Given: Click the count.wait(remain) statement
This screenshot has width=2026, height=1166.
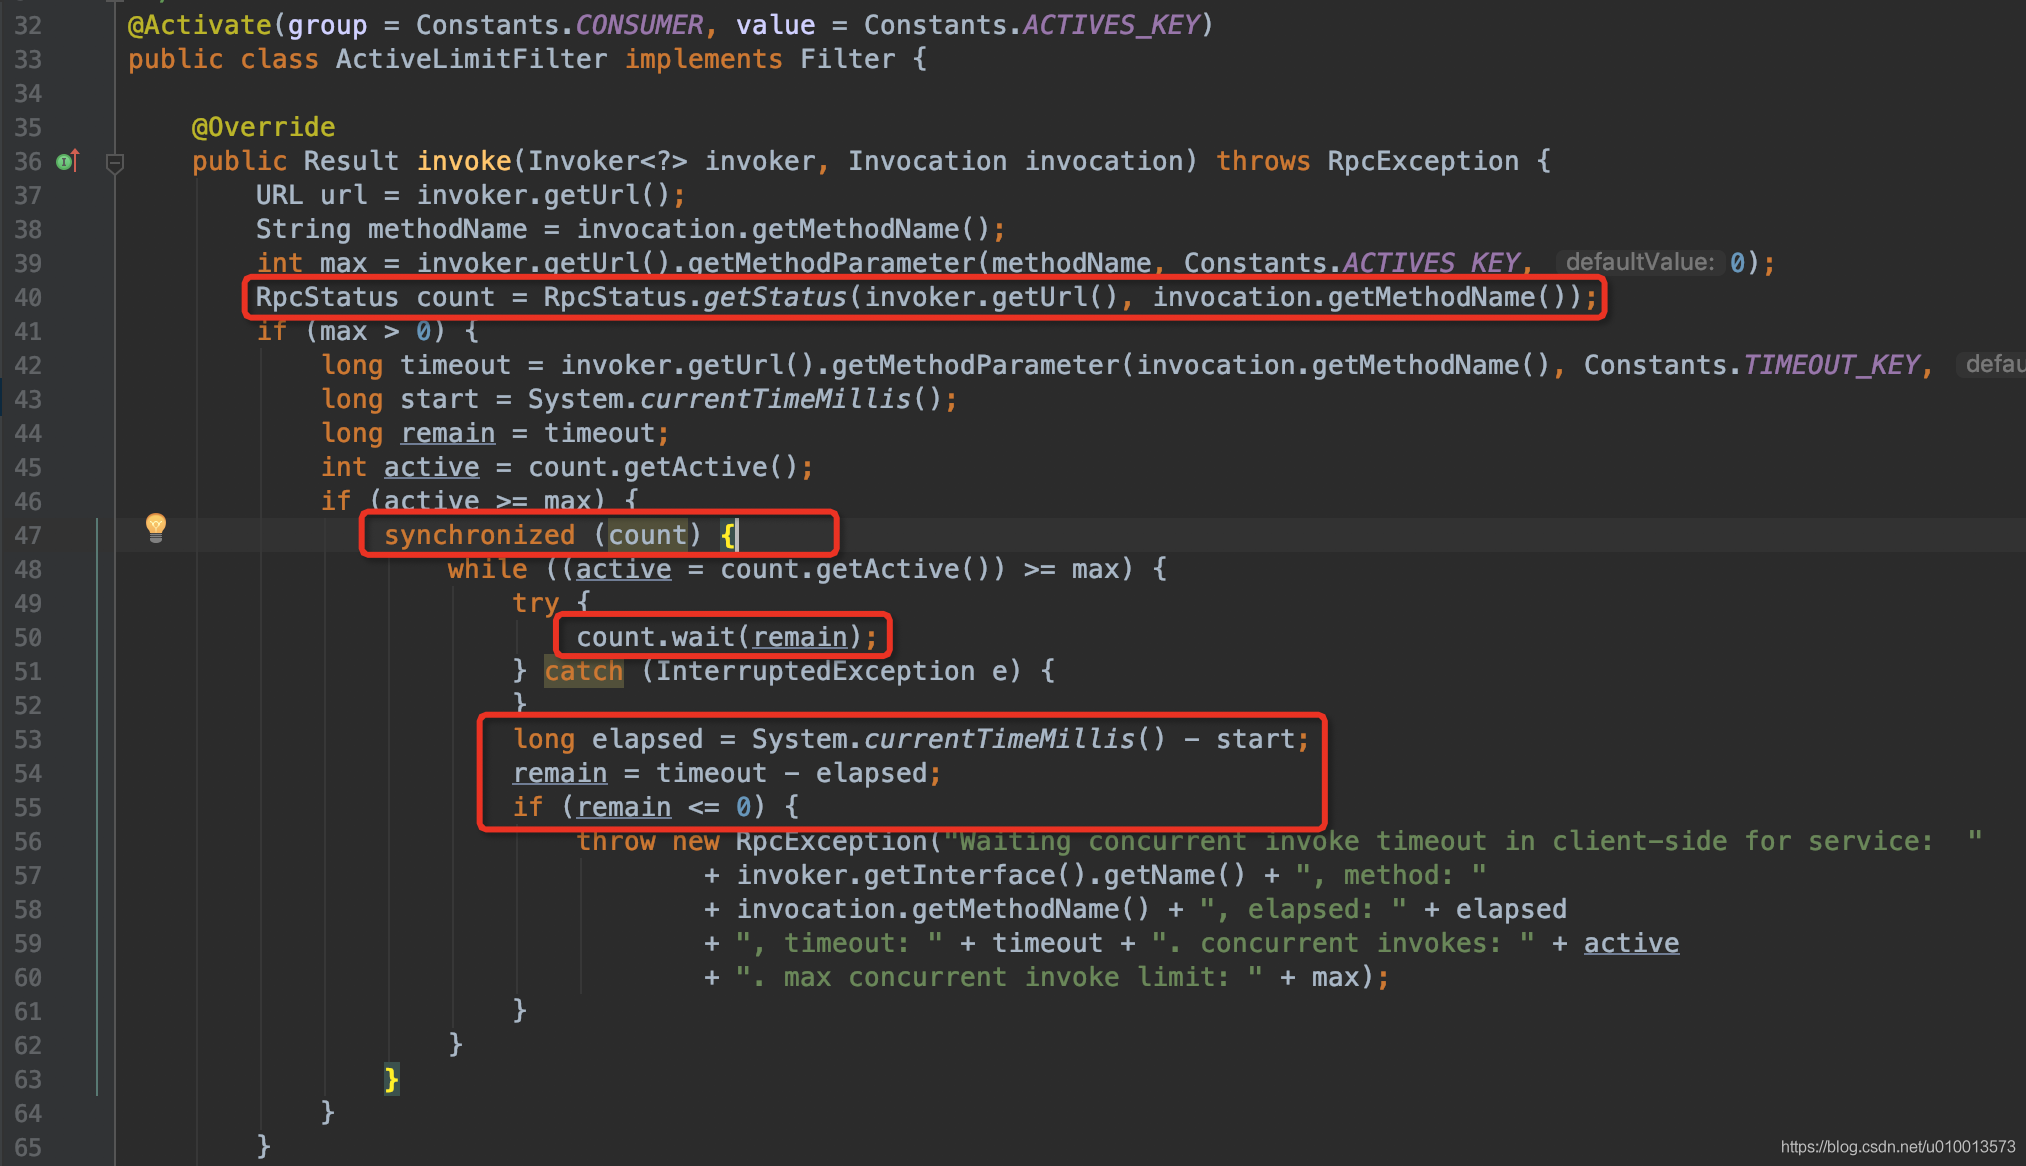Looking at the screenshot, I should coord(718,637).
